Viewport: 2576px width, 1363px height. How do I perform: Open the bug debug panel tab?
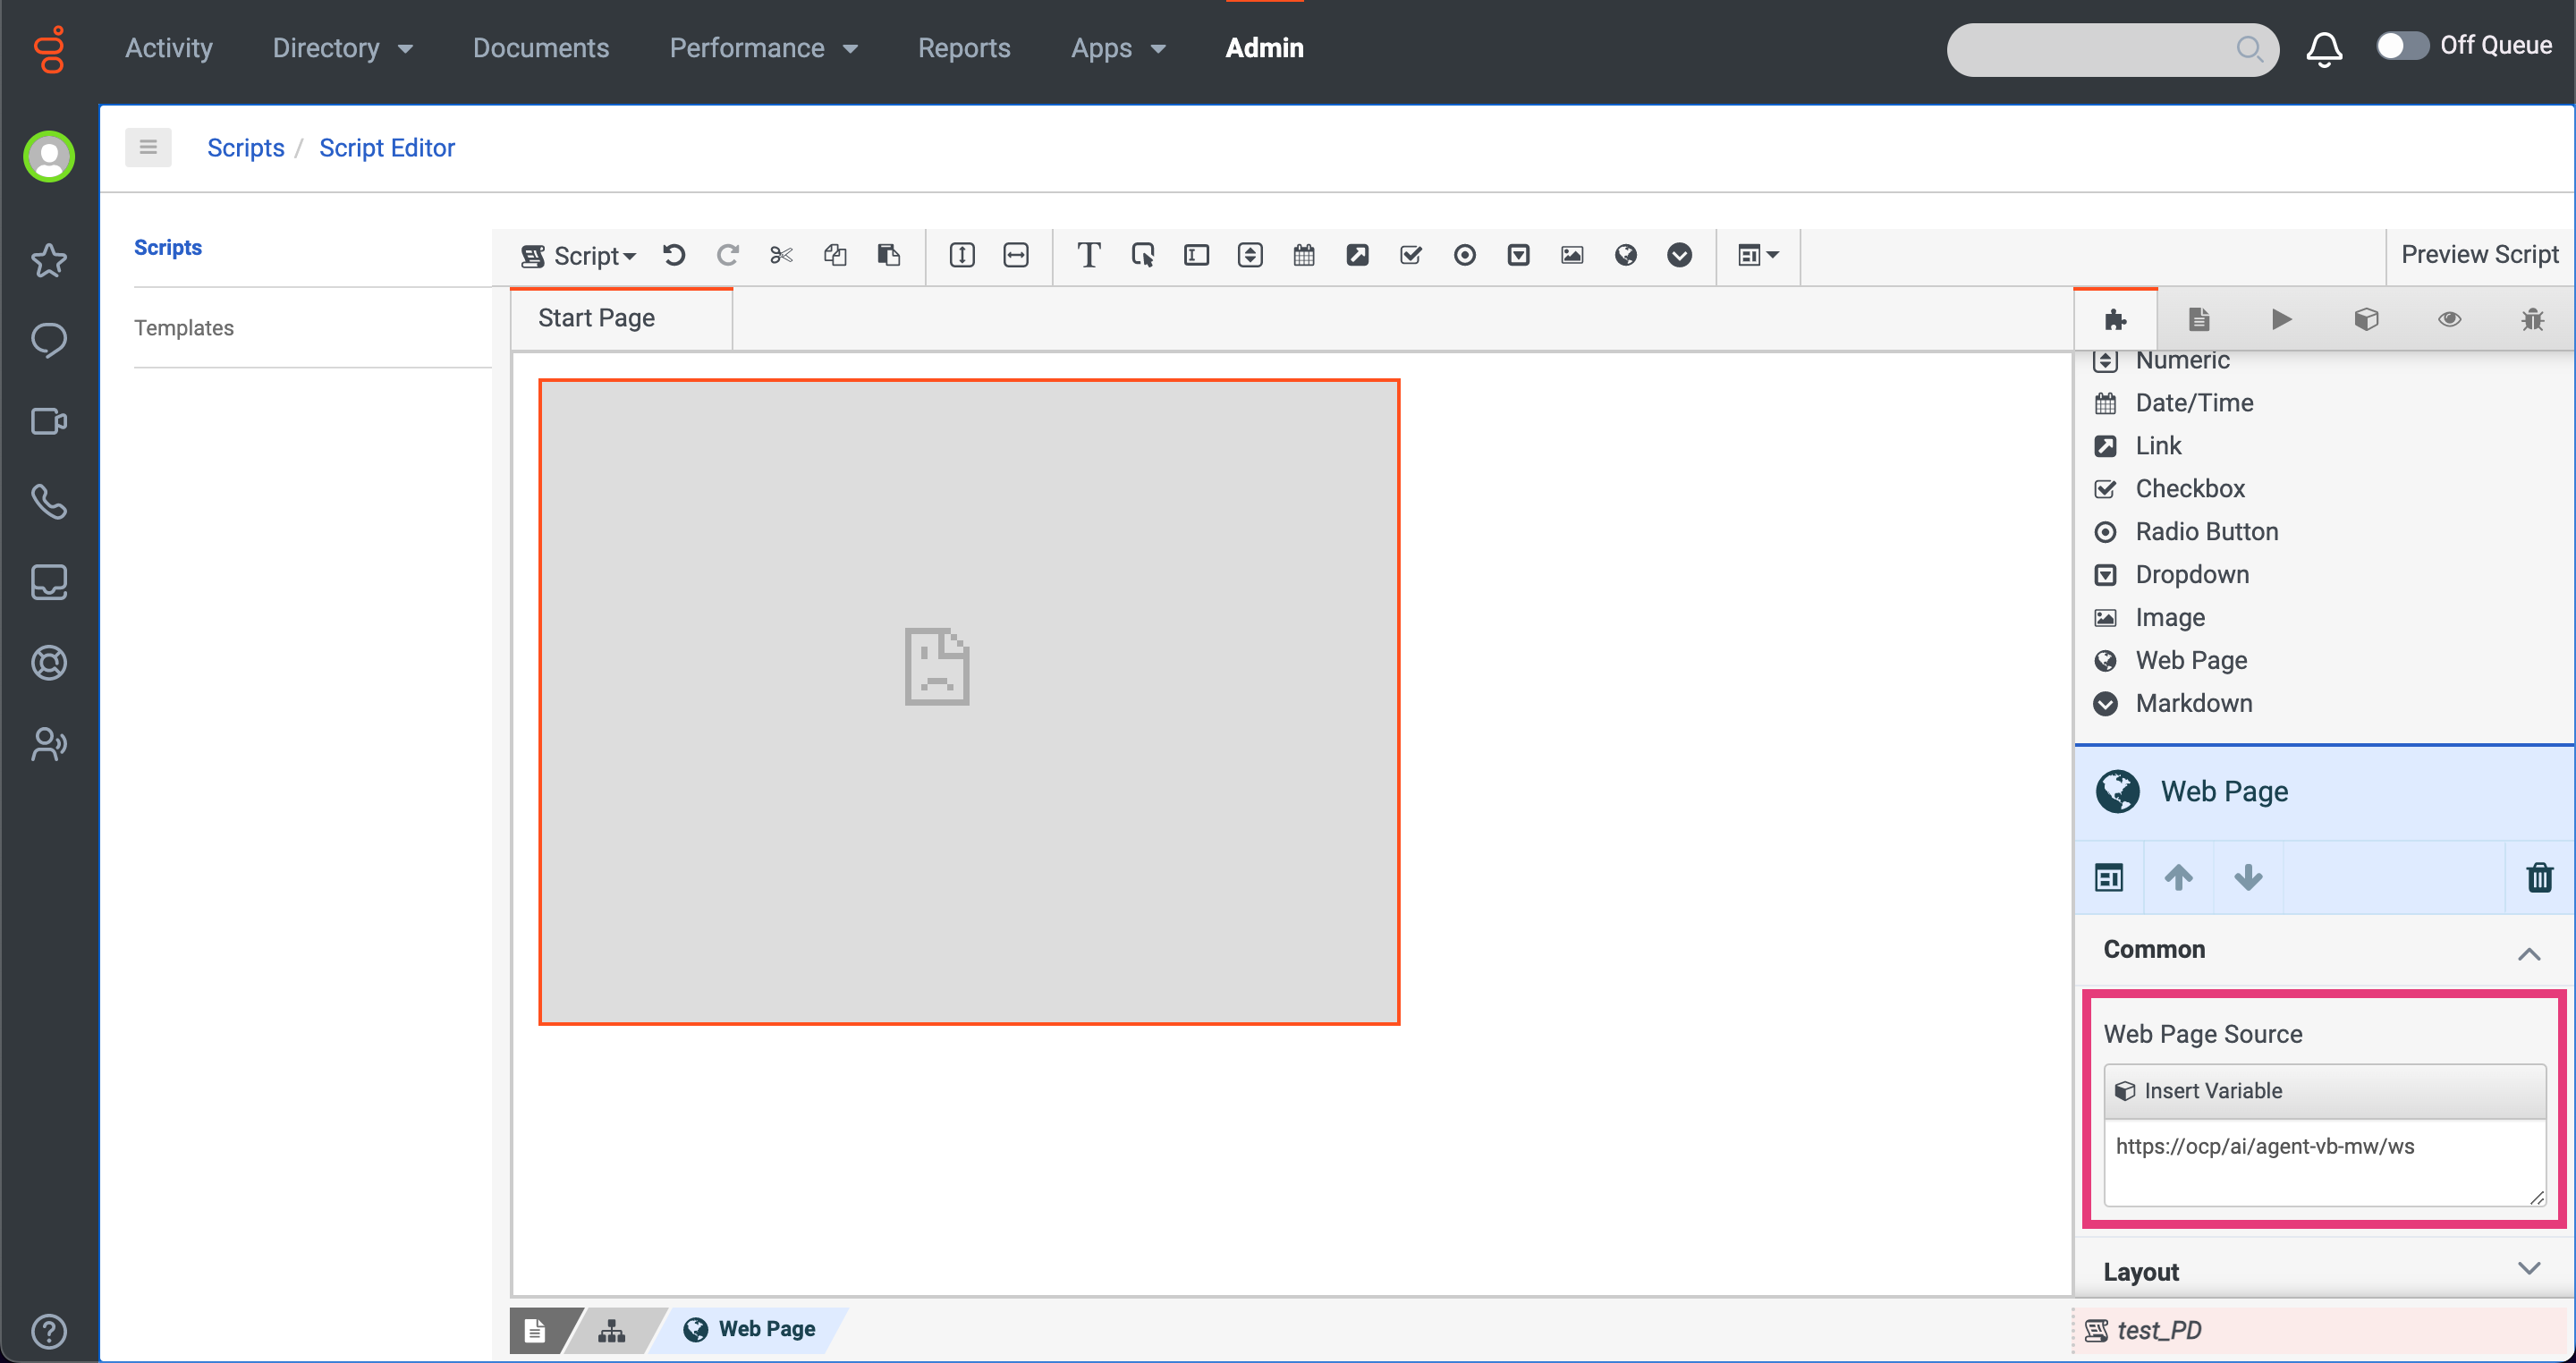click(x=2532, y=319)
